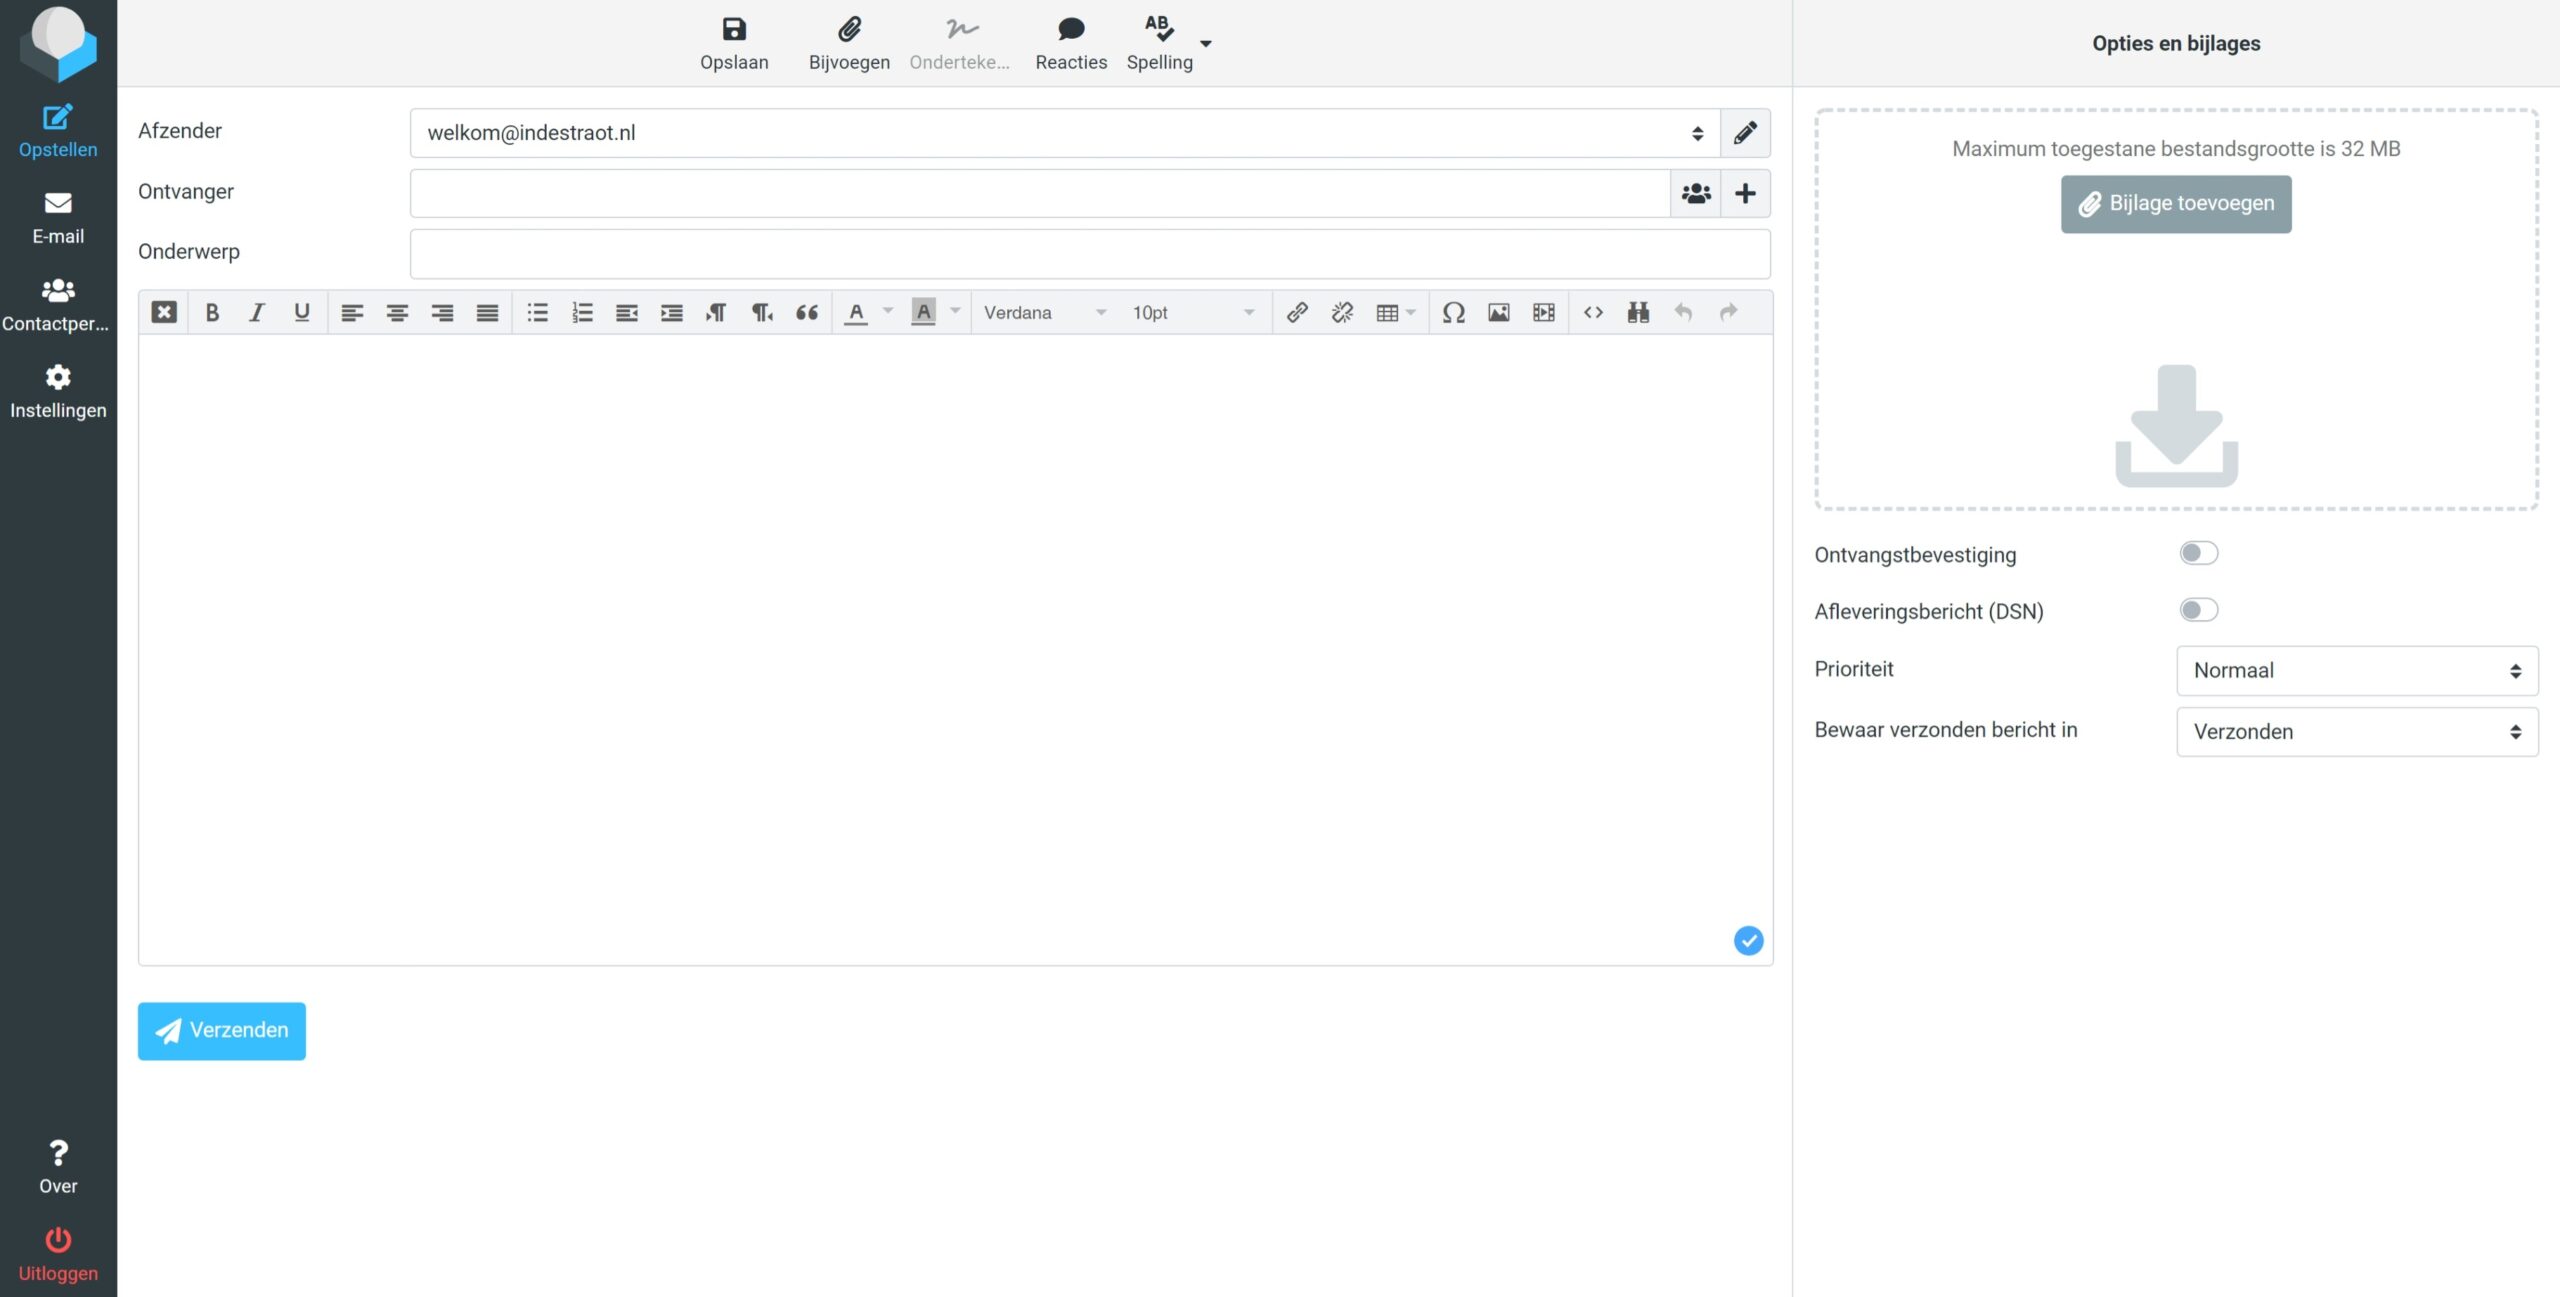
Task: Insert a blockquote using the quote icon
Action: (x=807, y=312)
